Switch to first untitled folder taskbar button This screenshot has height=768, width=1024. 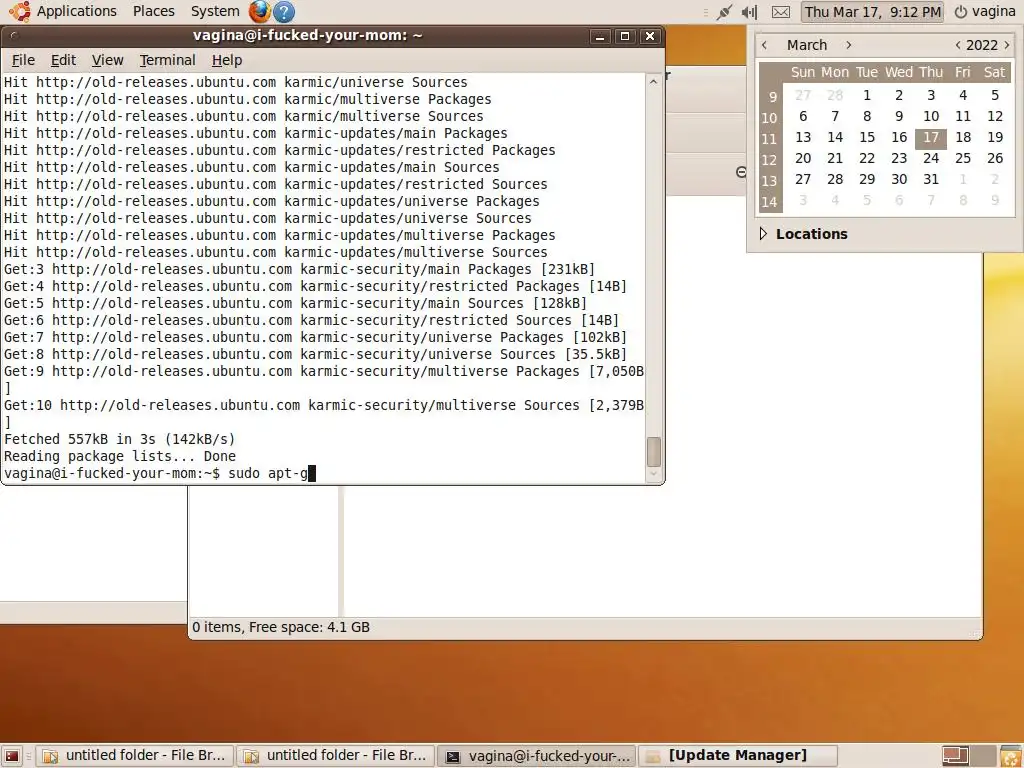coord(134,756)
